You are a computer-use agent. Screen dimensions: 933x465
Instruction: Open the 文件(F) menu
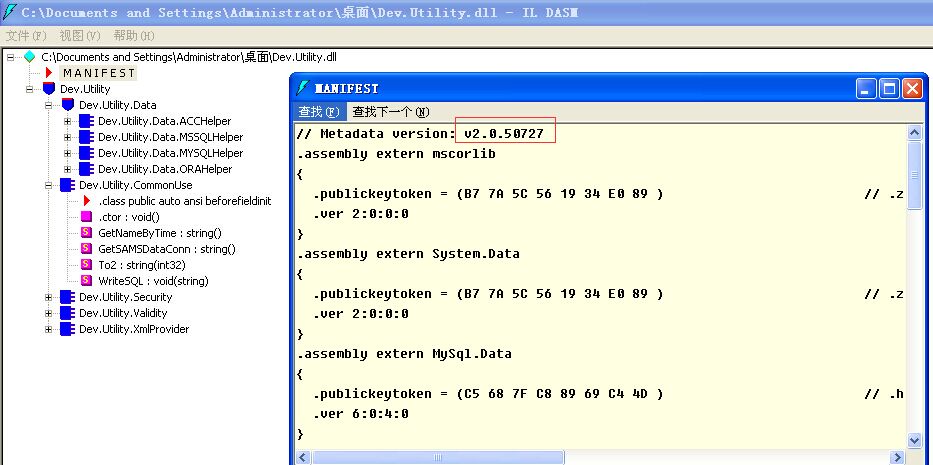26,36
